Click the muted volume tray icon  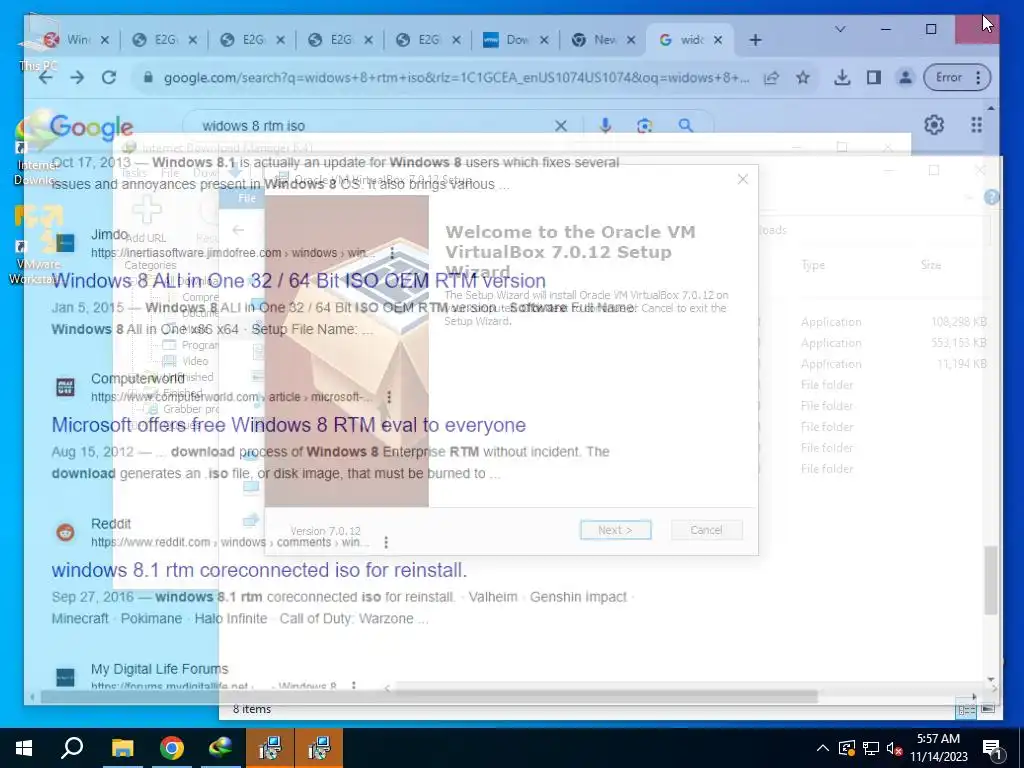click(894, 748)
